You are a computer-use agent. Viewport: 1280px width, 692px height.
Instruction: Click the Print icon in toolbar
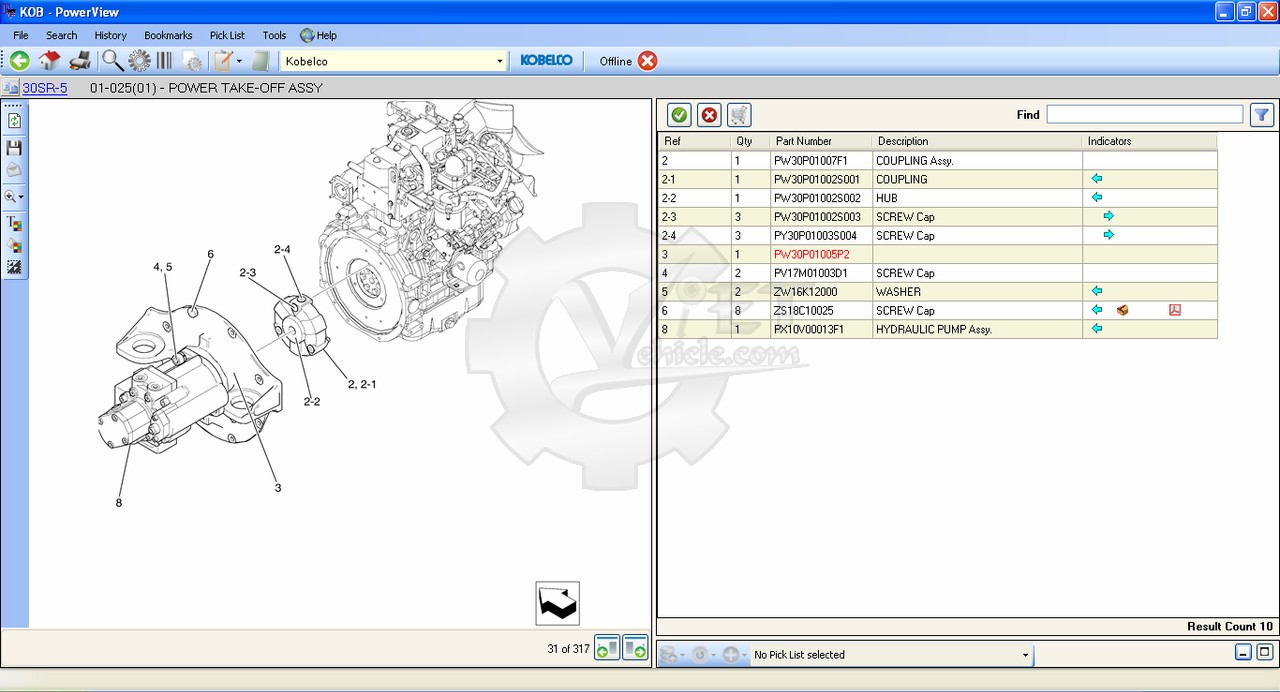[x=80, y=61]
